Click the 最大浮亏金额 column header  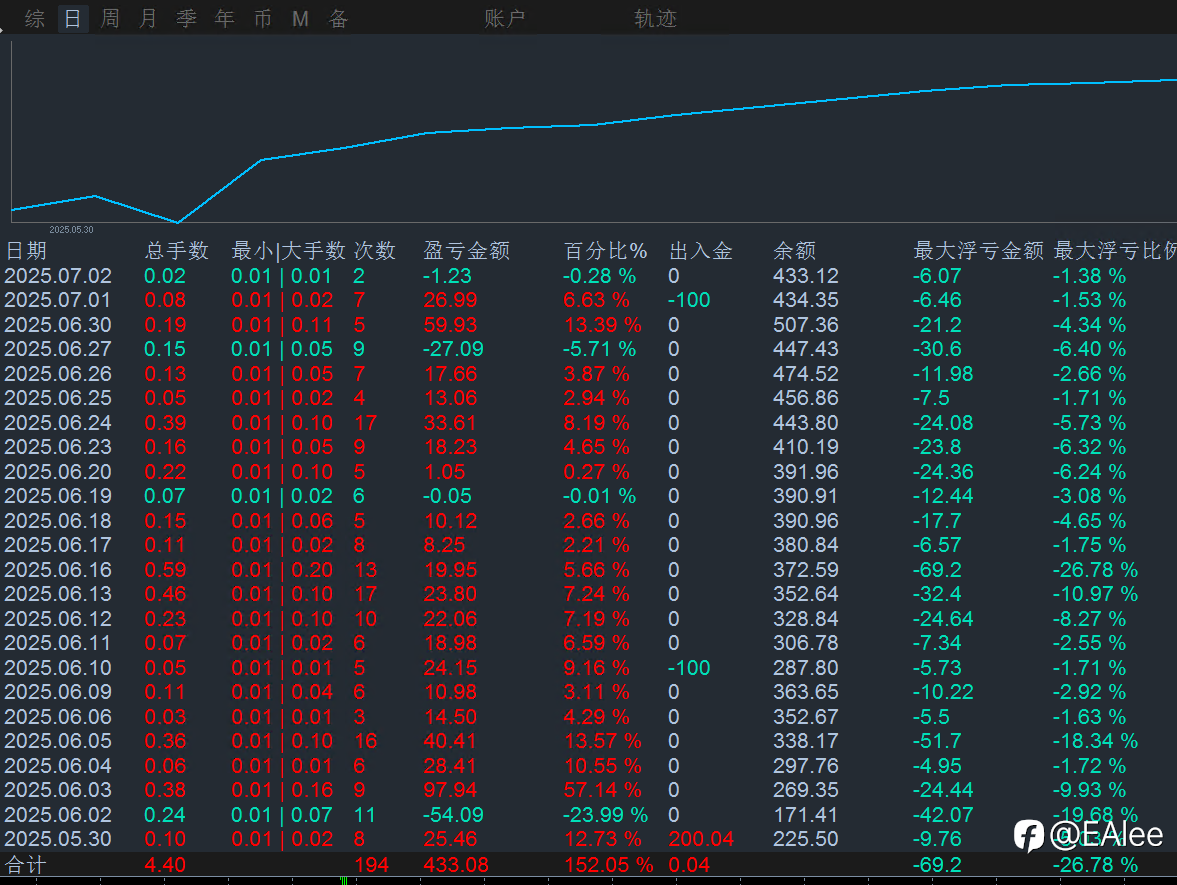tap(978, 250)
